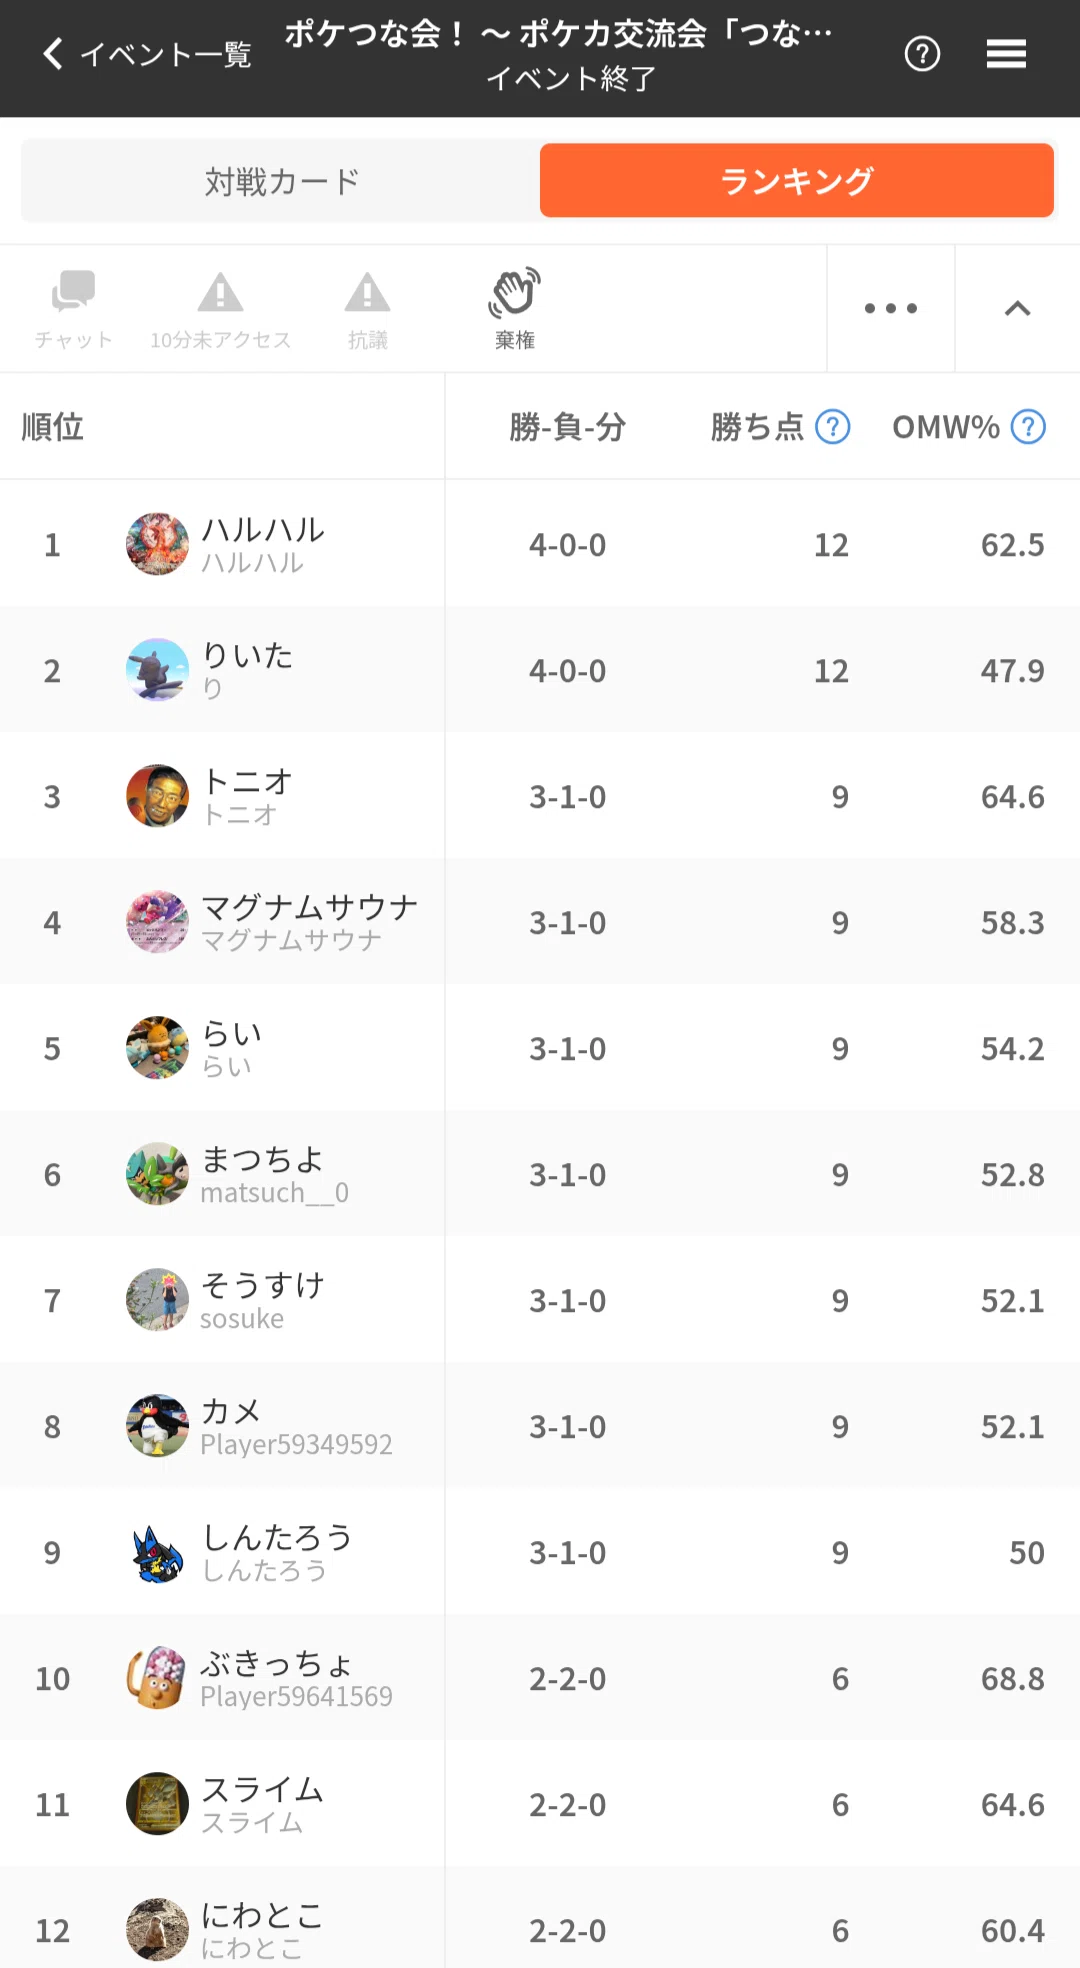1080x1968 pixels.
Task: Tap マグナムサウナ's avatar thumbnail
Action: point(157,922)
